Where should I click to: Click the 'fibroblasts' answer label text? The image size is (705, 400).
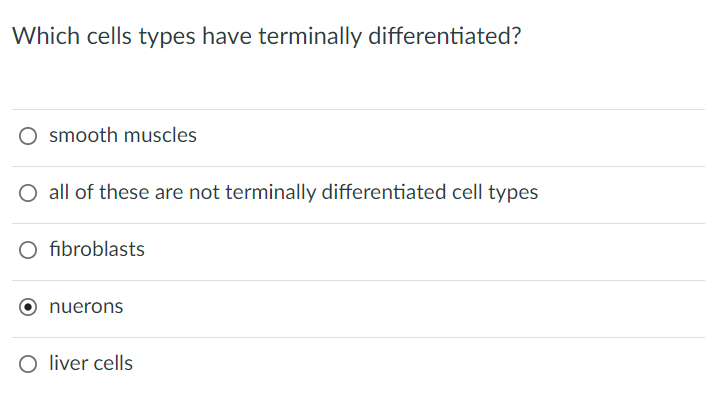click(x=97, y=249)
